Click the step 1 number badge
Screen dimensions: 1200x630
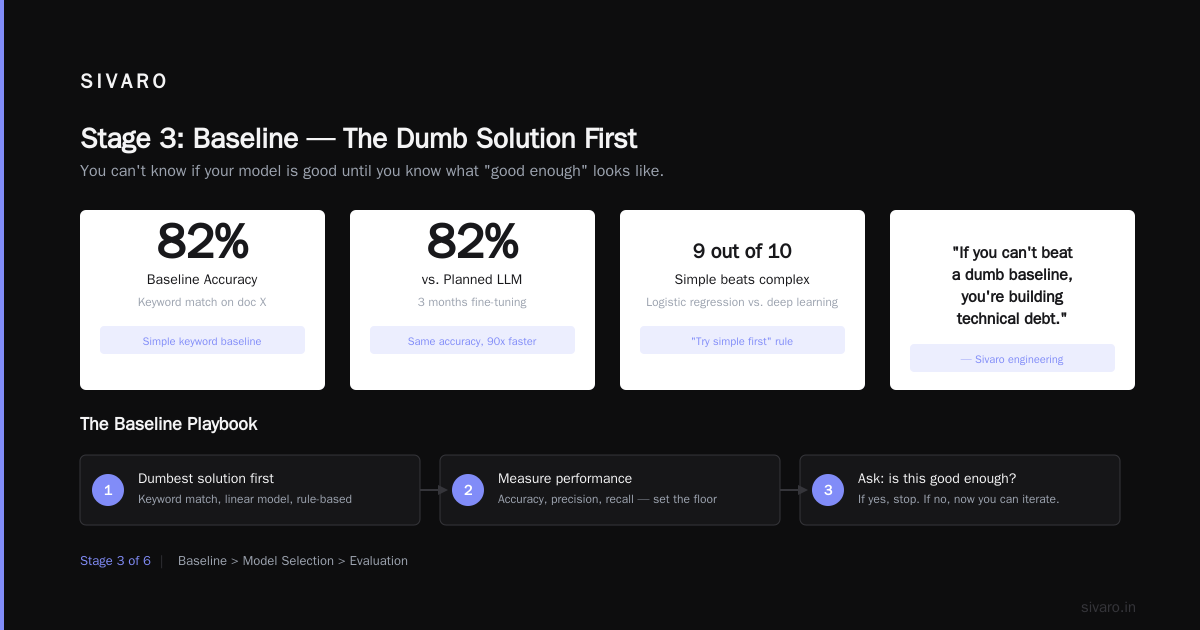click(x=108, y=490)
